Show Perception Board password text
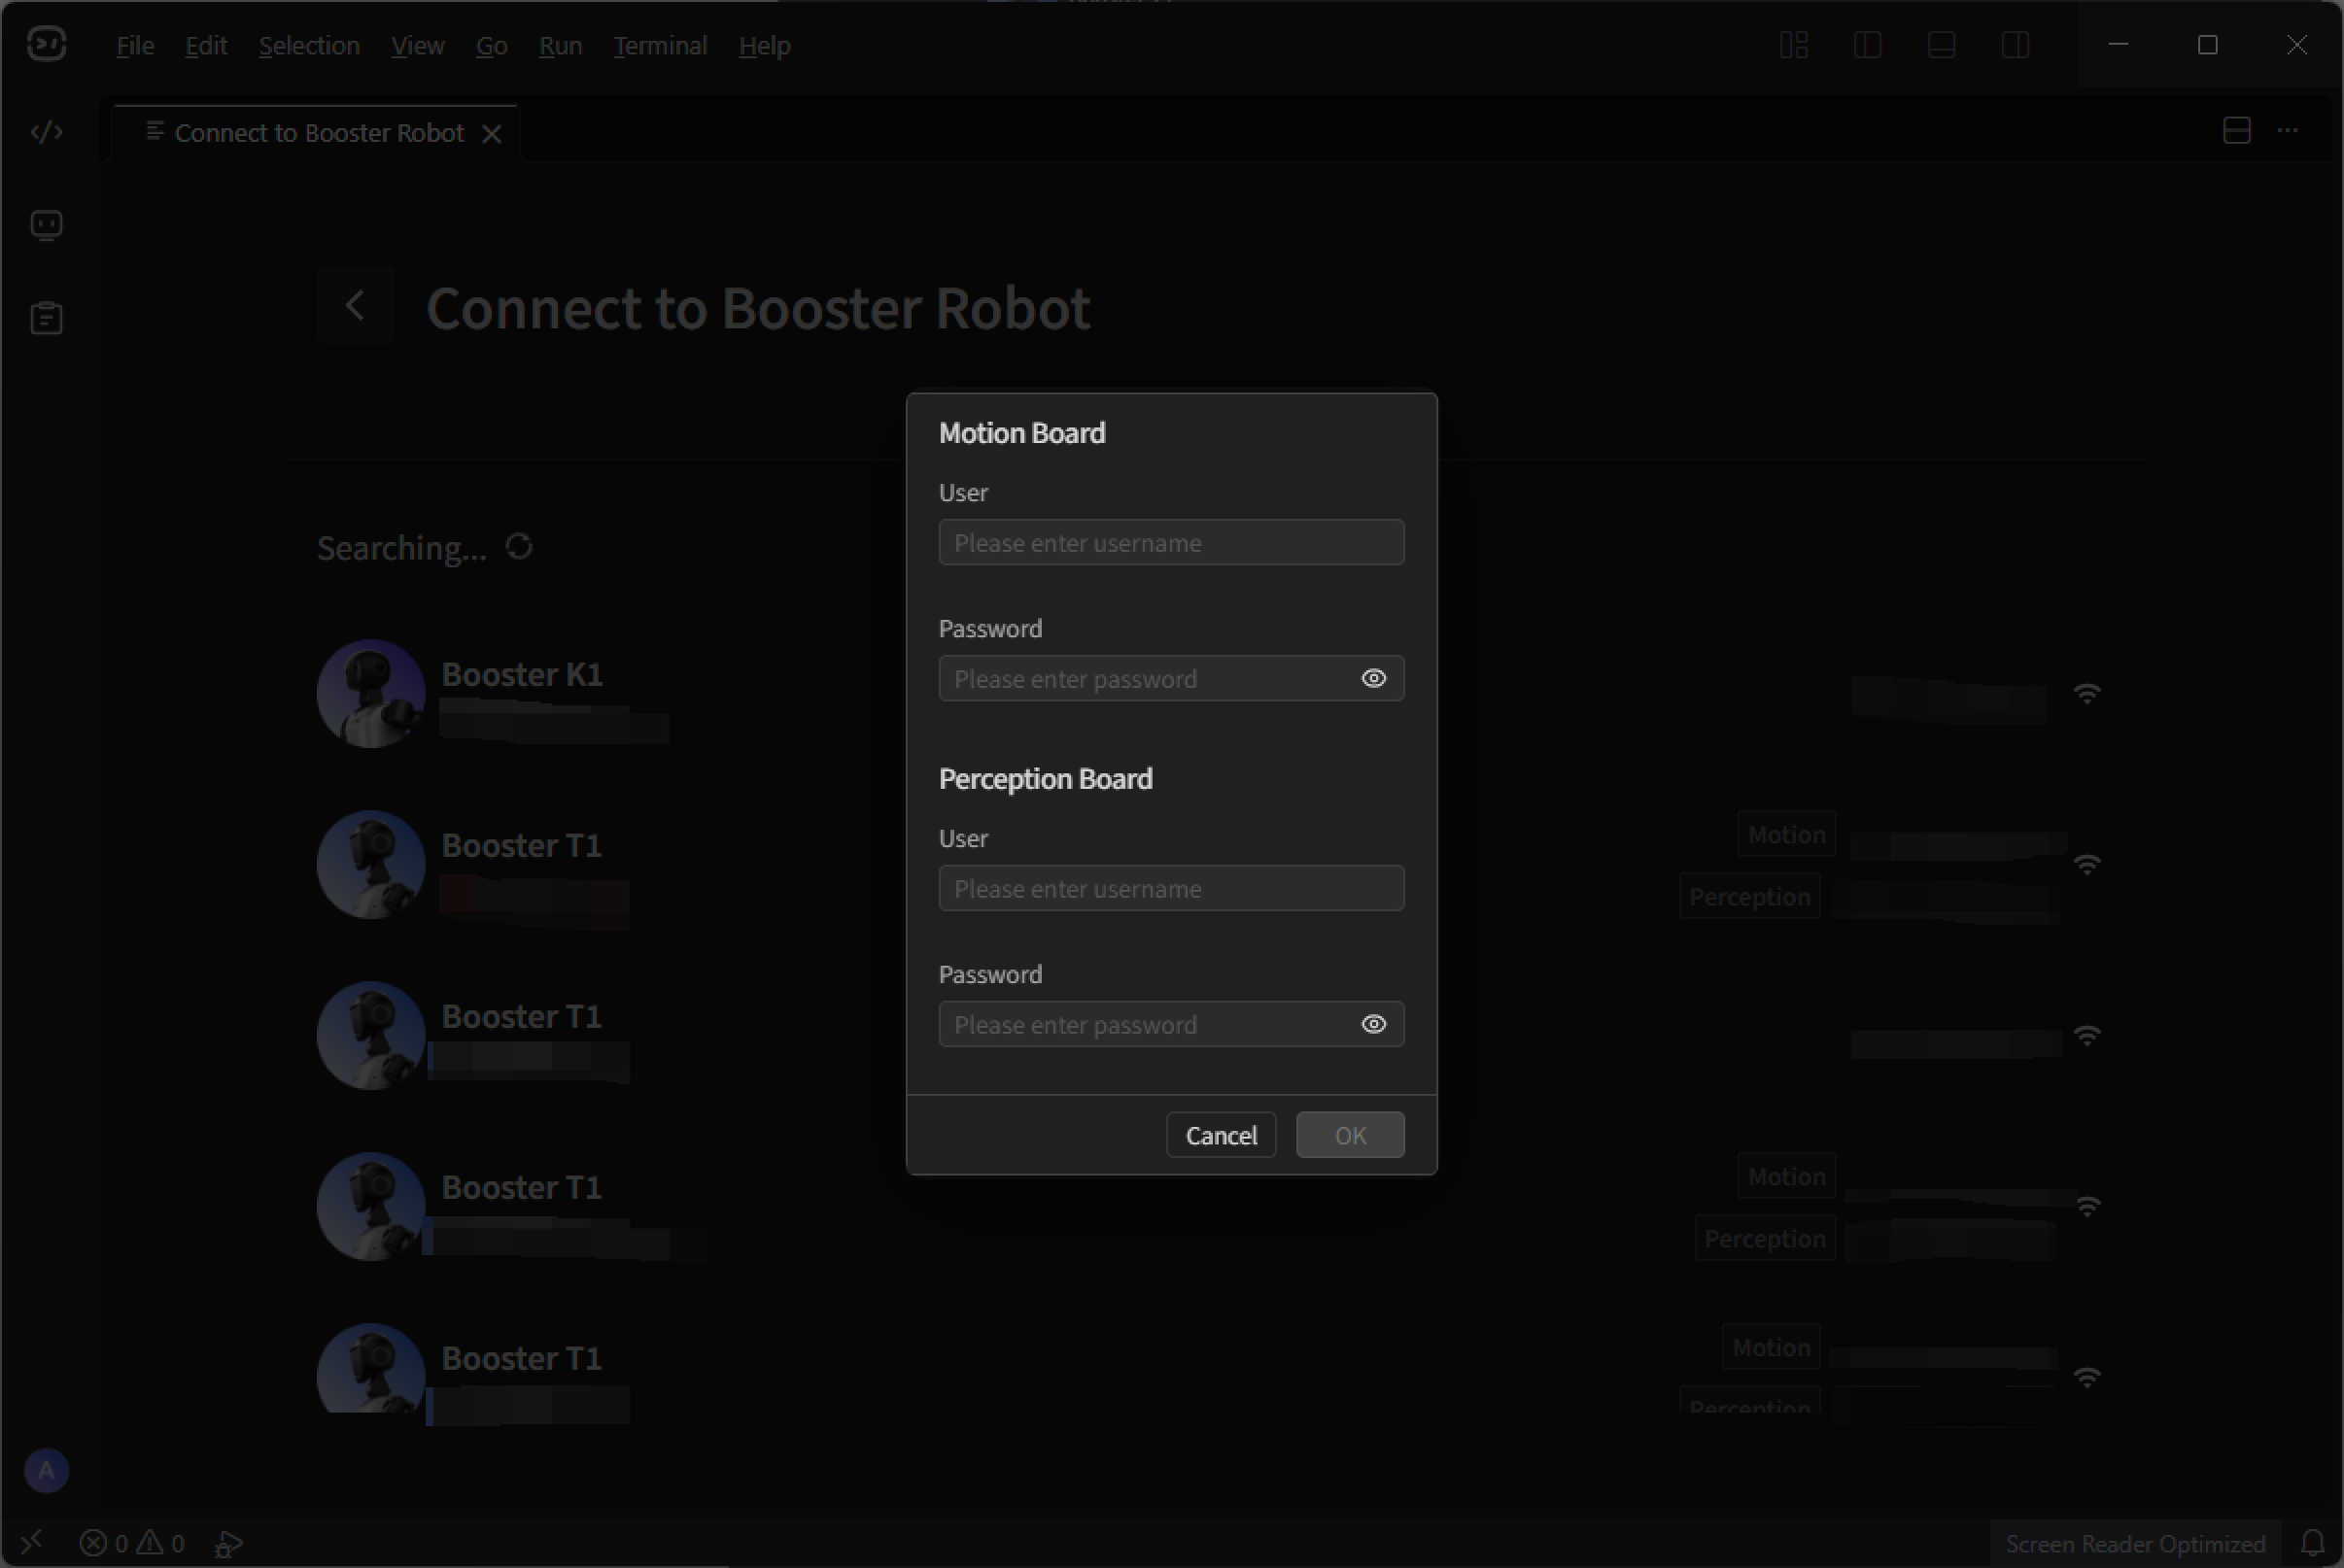The image size is (2344, 1568). pyautogui.click(x=1374, y=1024)
